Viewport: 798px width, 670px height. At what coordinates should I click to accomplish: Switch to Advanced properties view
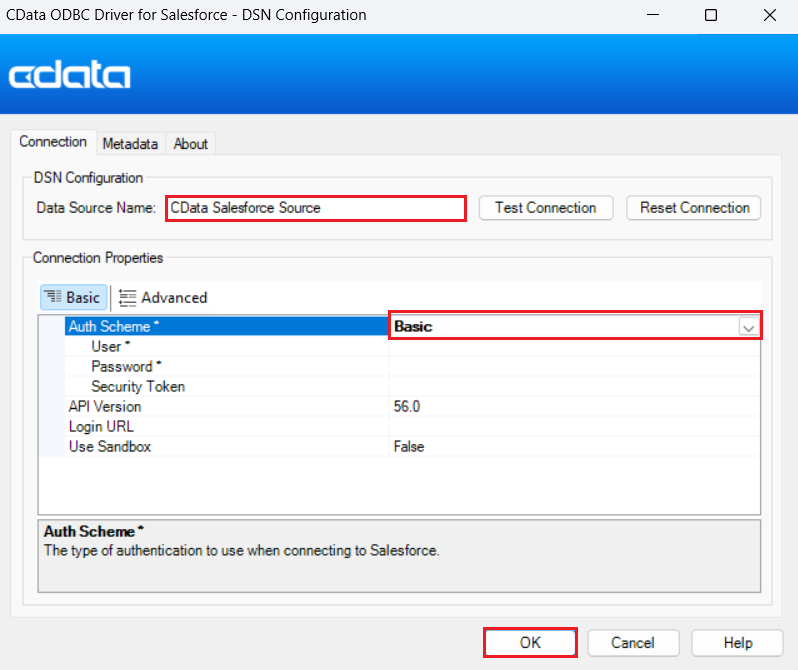[163, 297]
